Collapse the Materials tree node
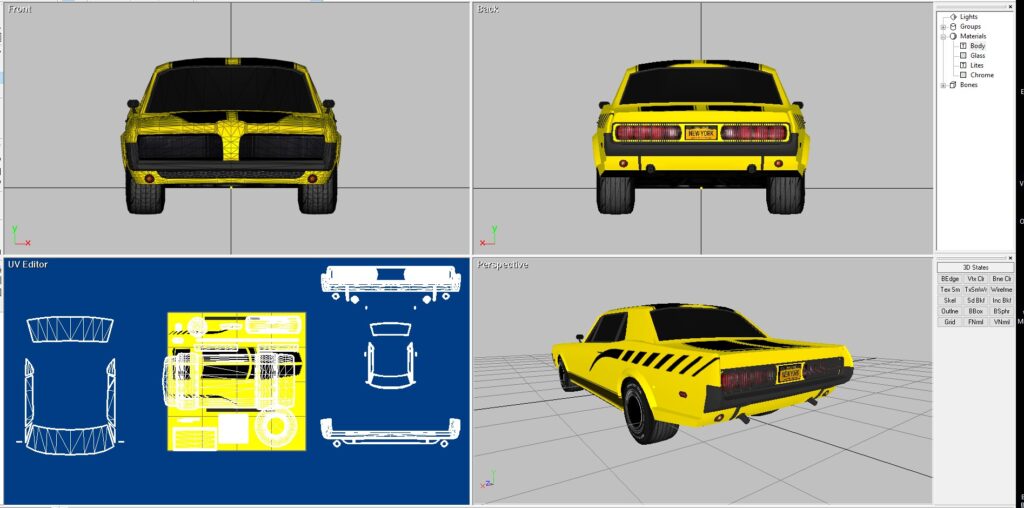 pyautogui.click(x=943, y=37)
